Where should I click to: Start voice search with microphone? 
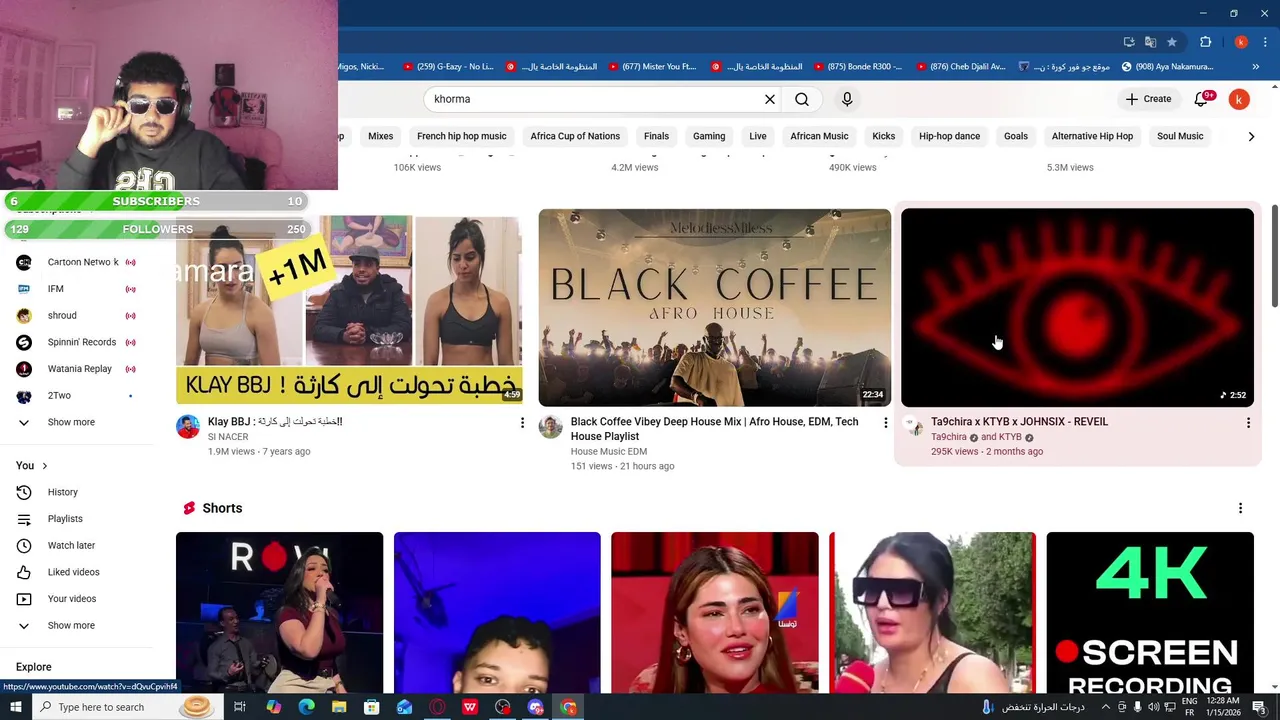click(x=847, y=99)
